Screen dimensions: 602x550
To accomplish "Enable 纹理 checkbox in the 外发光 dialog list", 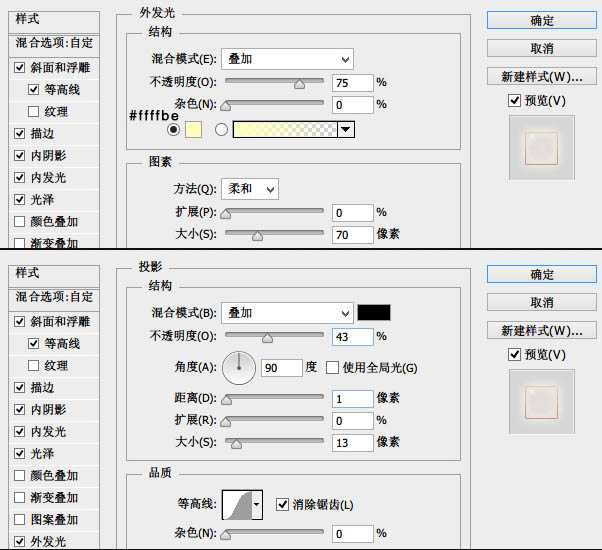I will click(x=33, y=112).
